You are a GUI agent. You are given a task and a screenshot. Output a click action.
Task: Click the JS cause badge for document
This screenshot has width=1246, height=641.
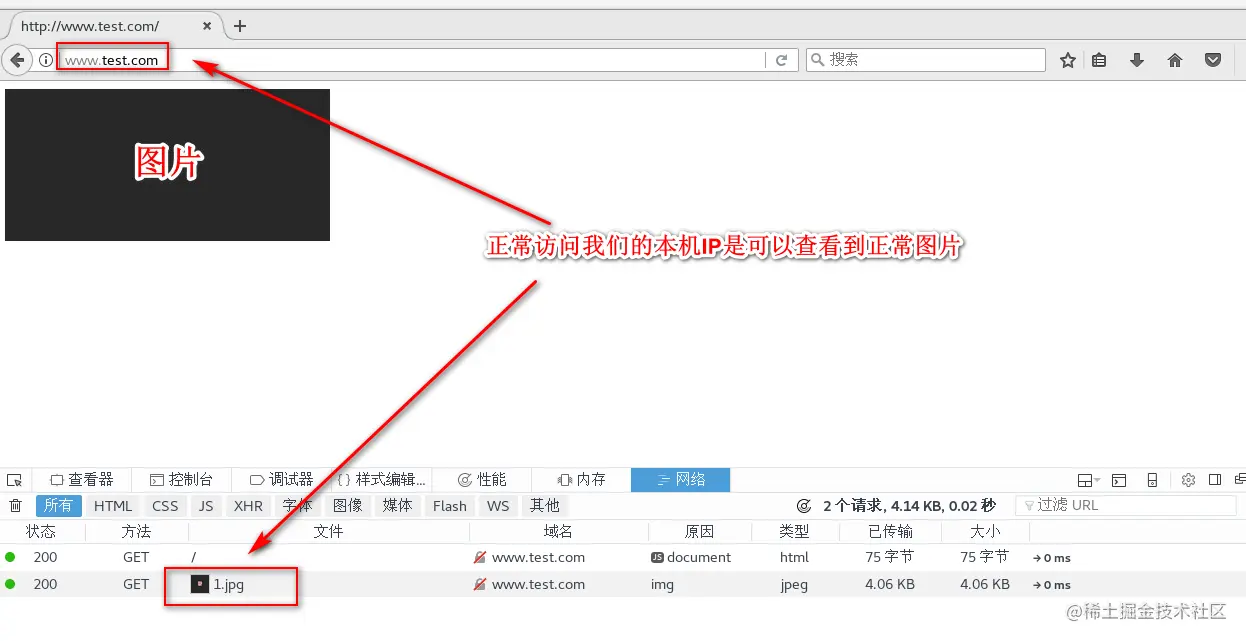click(657, 557)
